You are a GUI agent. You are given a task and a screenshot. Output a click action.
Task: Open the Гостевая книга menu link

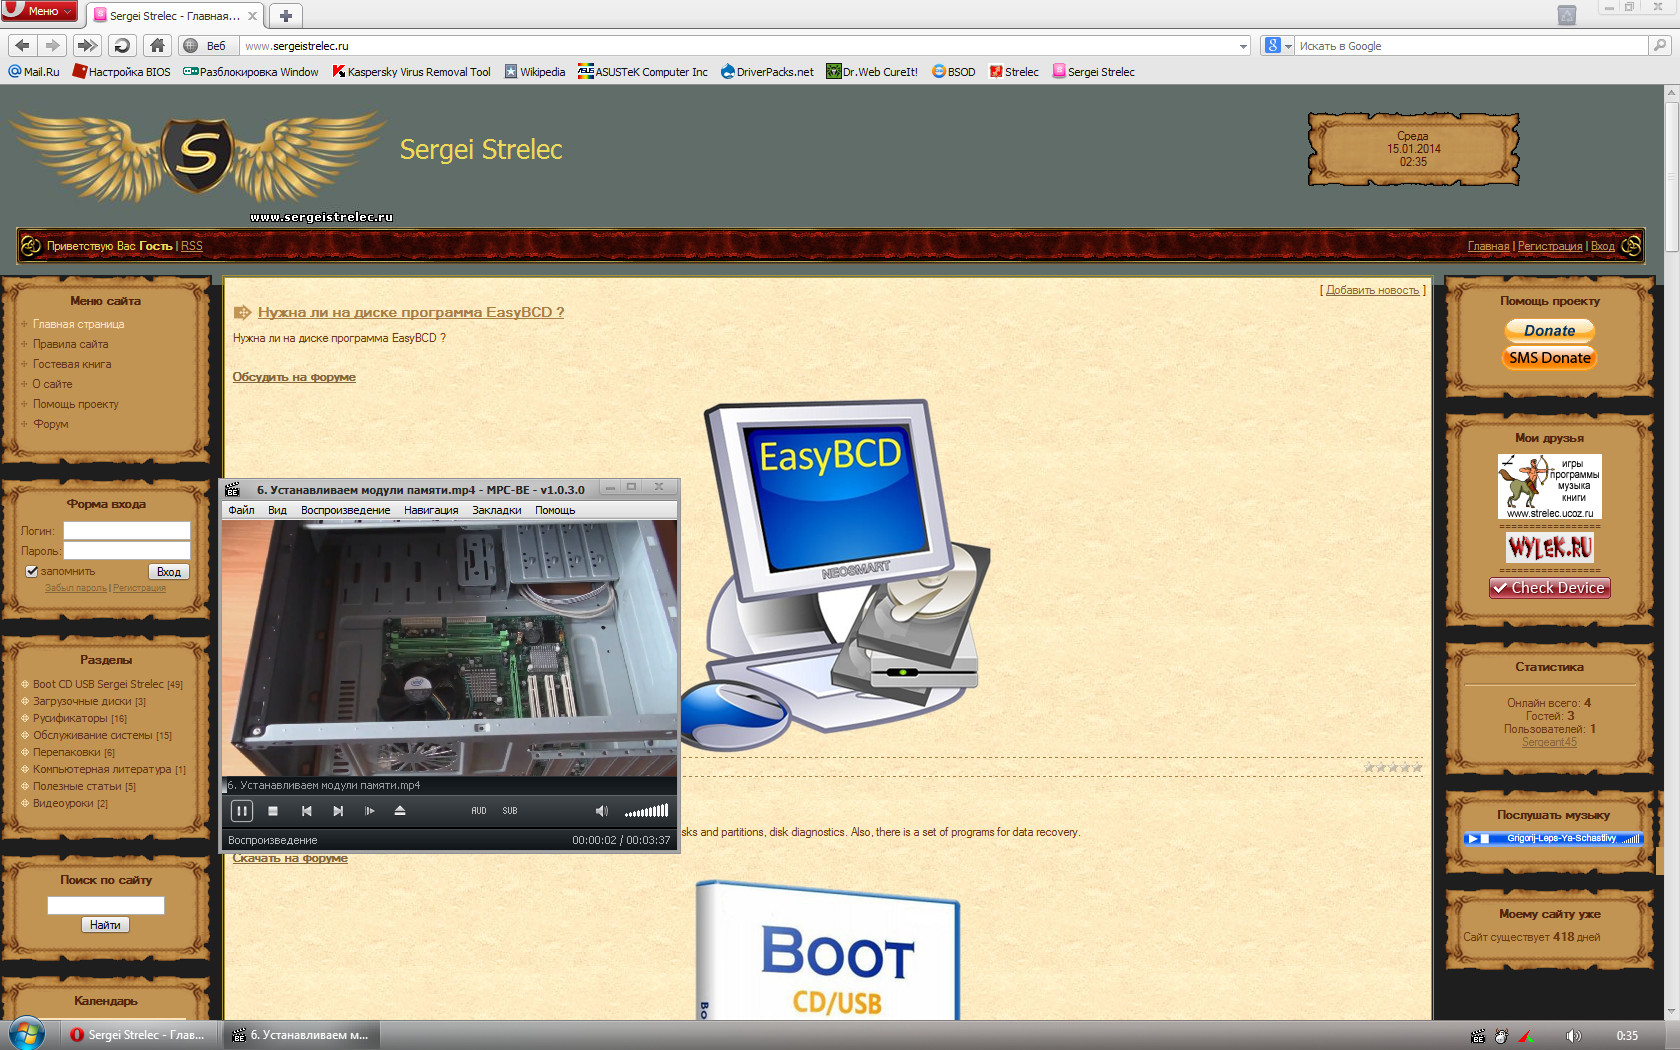72,364
